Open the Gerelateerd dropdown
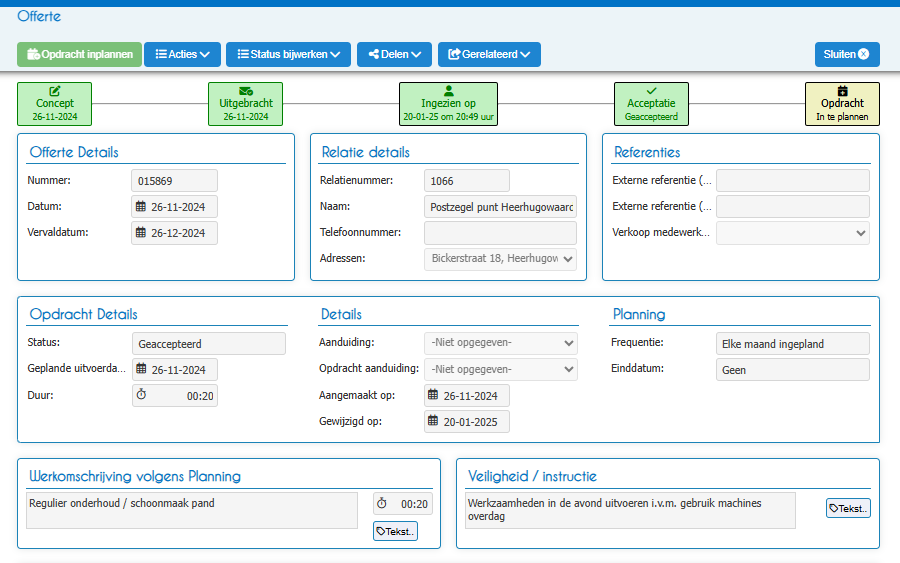The height and width of the screenshot is (563, 900). point(489,55)
